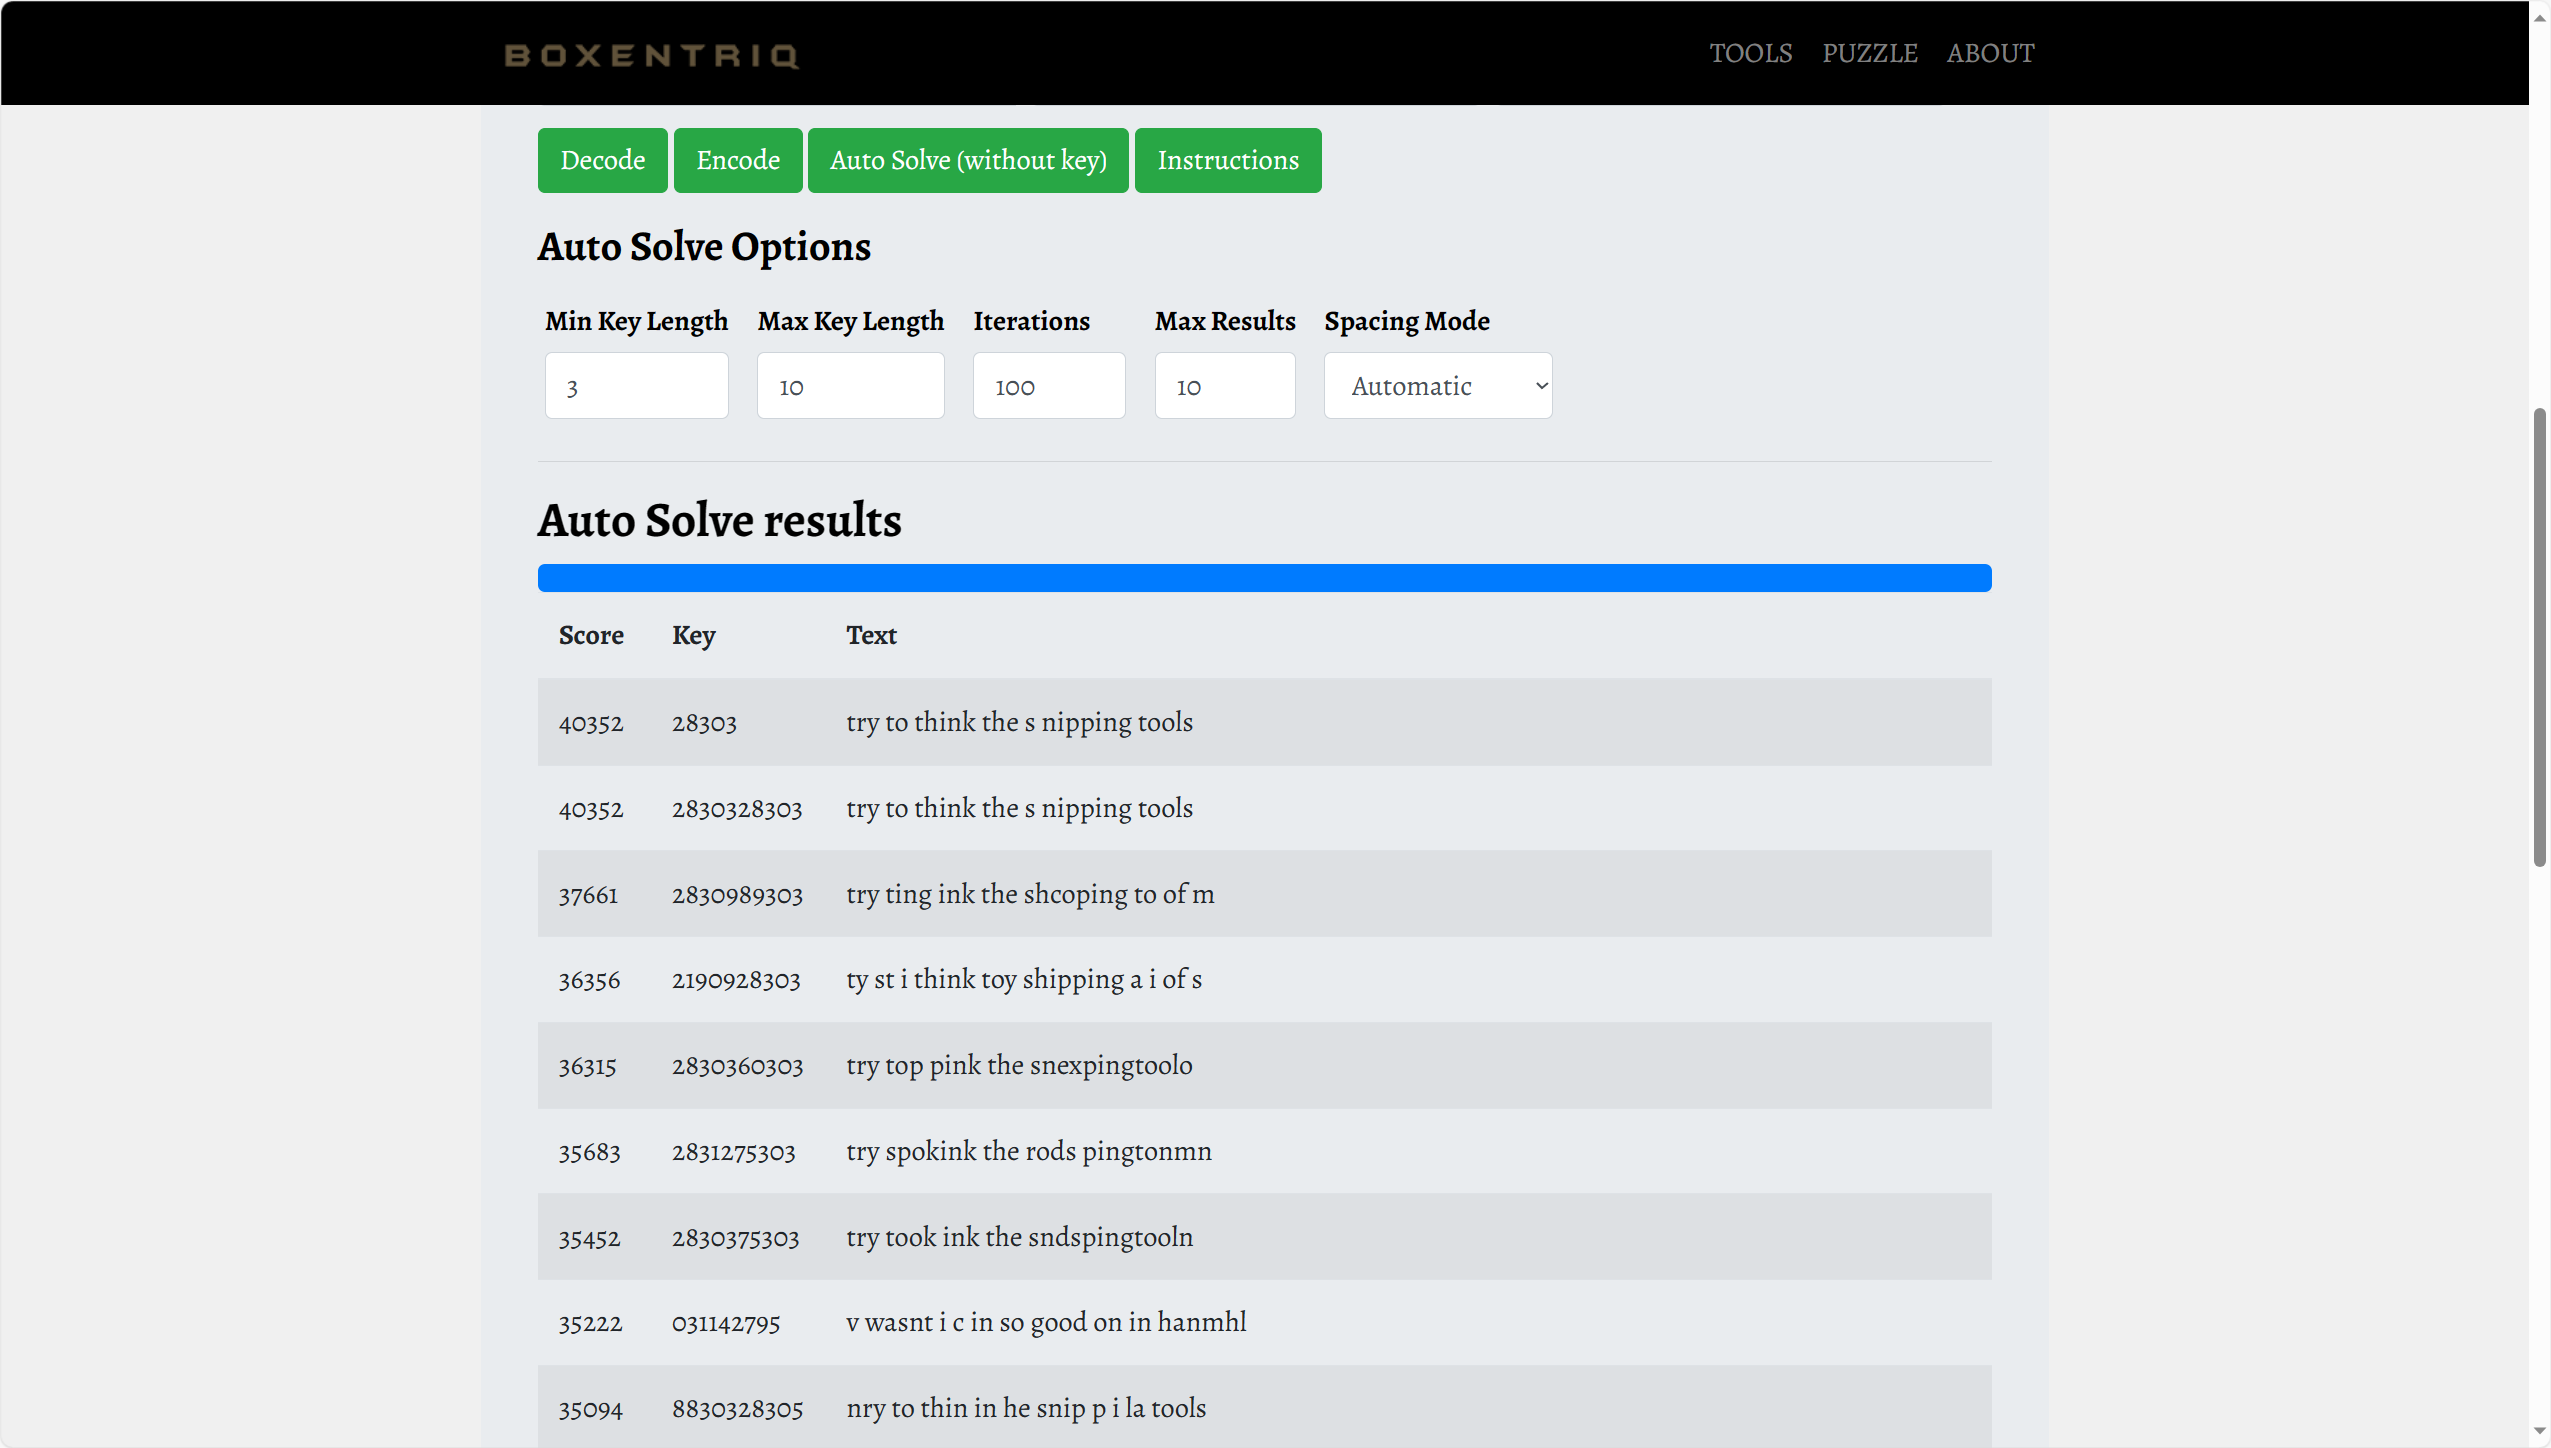This screenshot has width=2551, height=1448.
Task: Go to the ABOUT page
Action: tap(1990, 53)
